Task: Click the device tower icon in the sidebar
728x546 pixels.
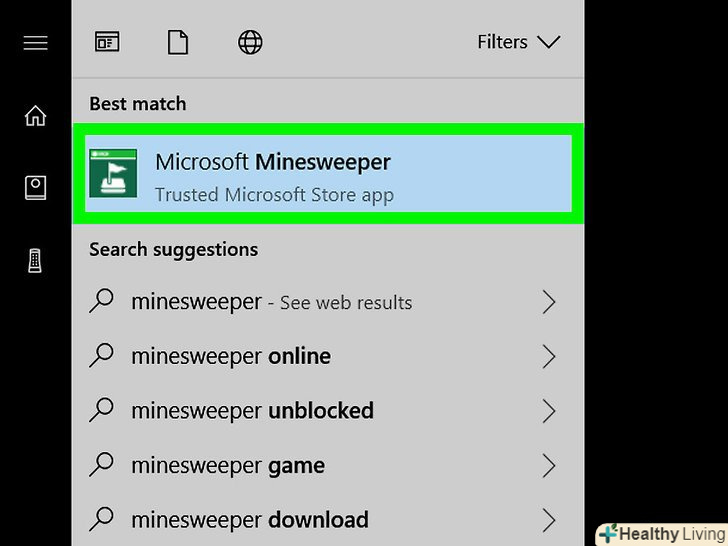Action: (35, 260)
